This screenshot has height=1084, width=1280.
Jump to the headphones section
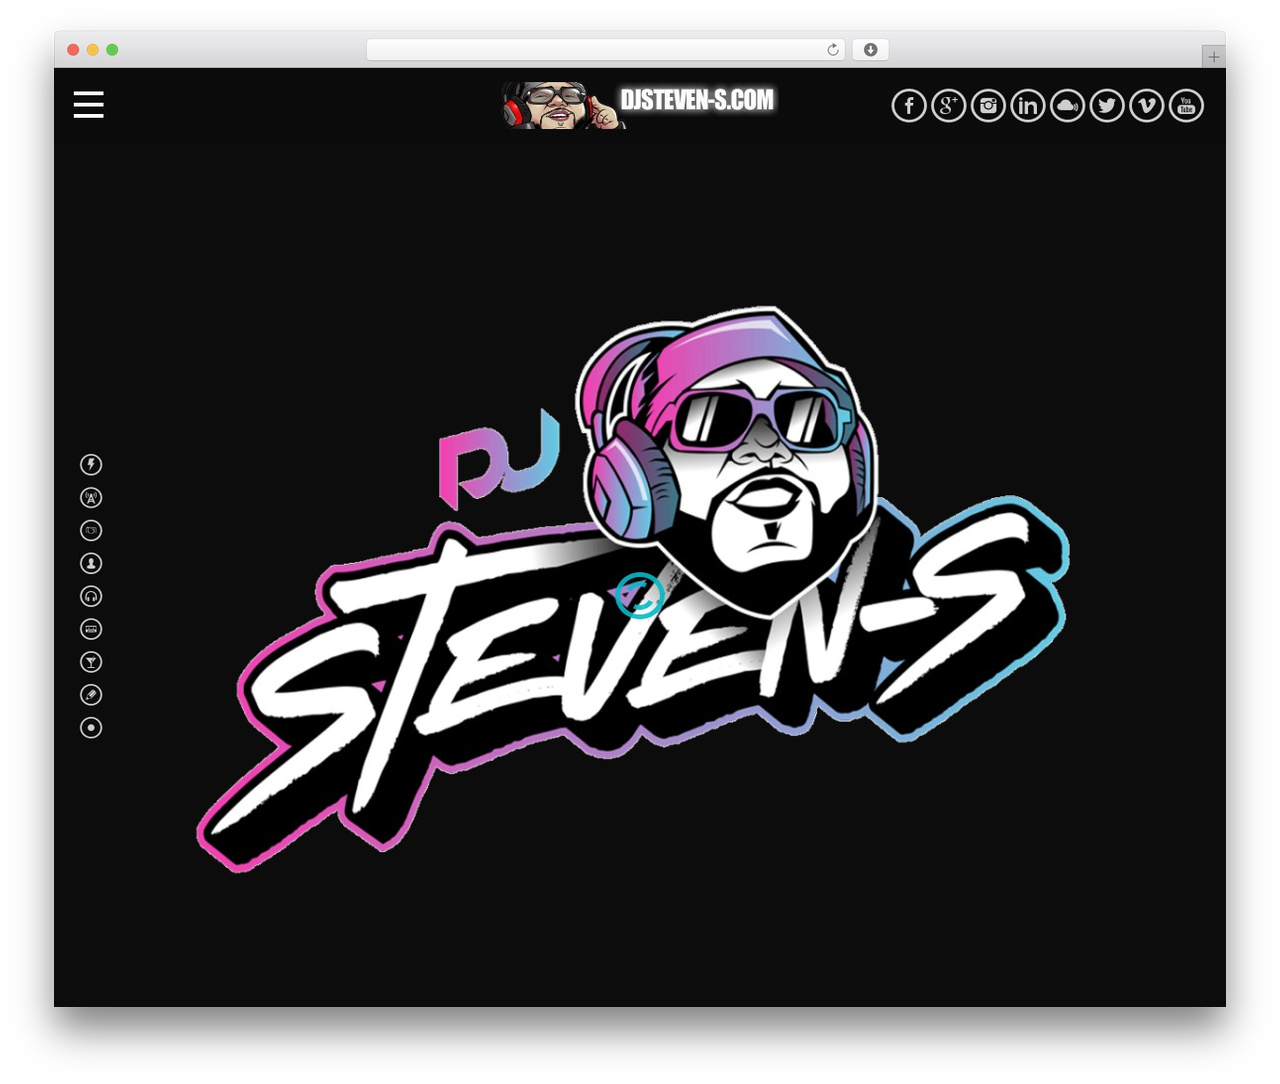91,596
